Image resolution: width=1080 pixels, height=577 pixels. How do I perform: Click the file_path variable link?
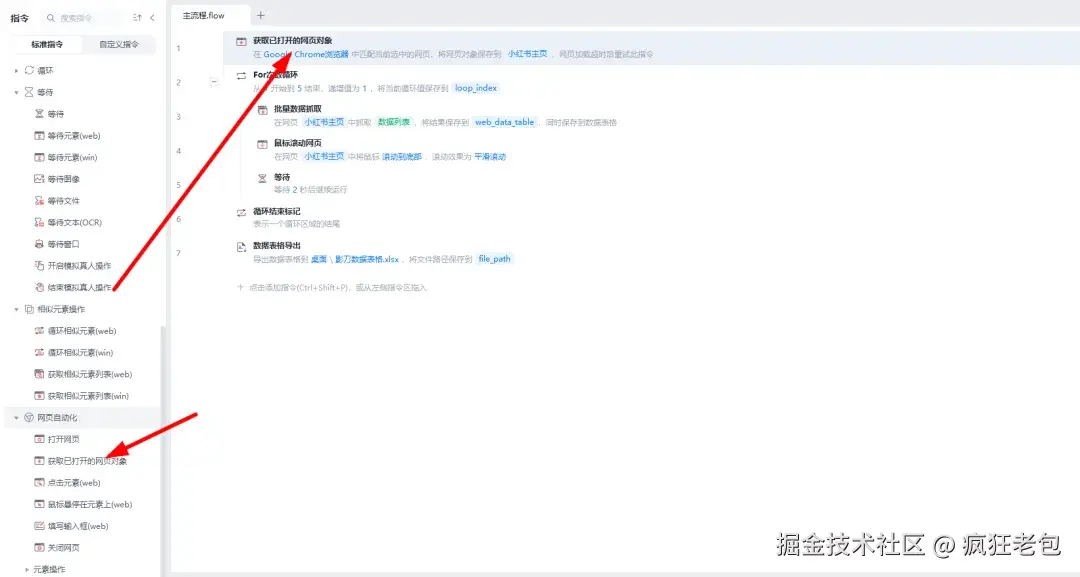pos(495,258)
